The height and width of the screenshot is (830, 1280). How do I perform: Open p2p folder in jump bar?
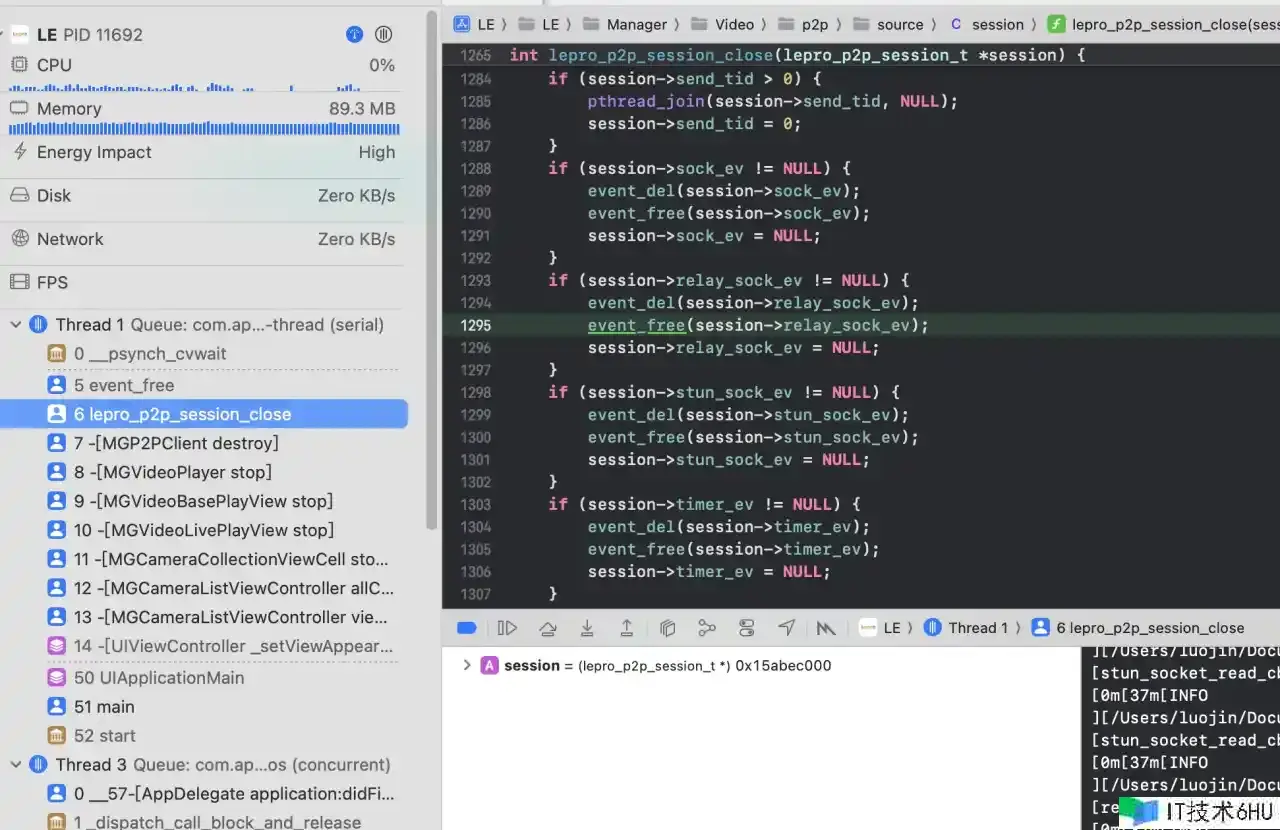click(804, 24)
